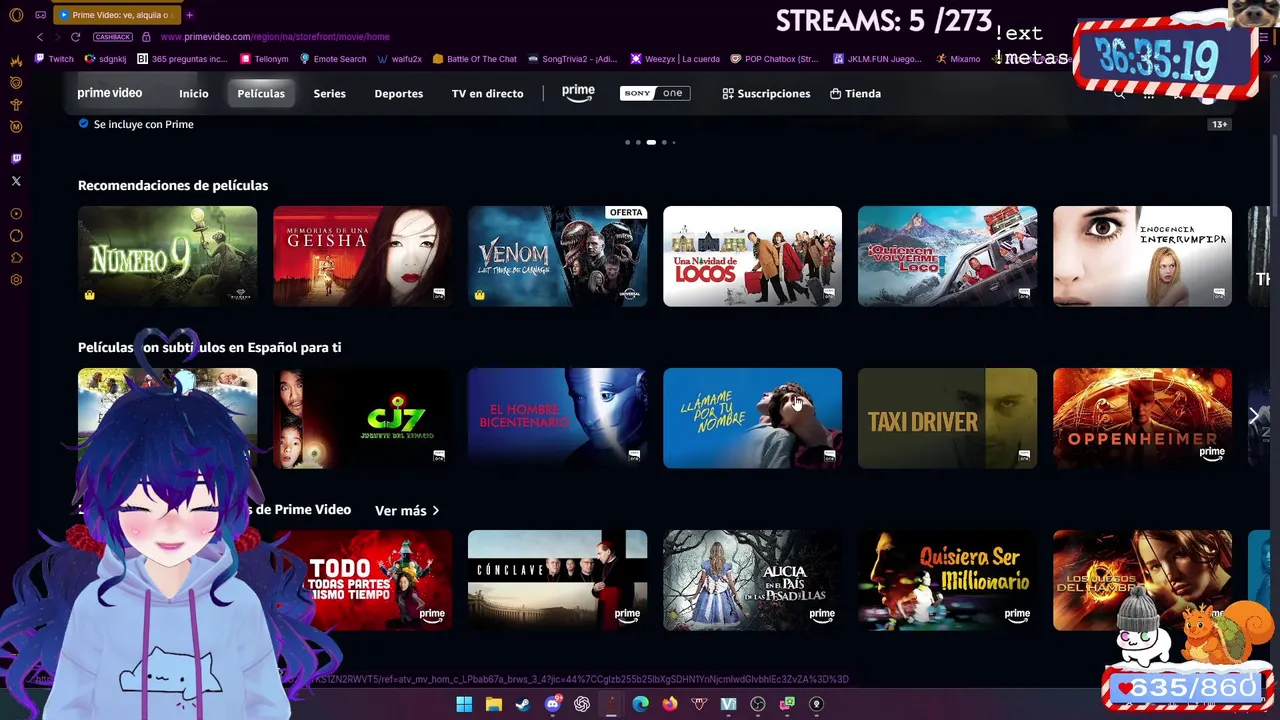Open Quisiera Ser Millionario thumbnail
The image size is (1280, 720).
coord(947,580)
